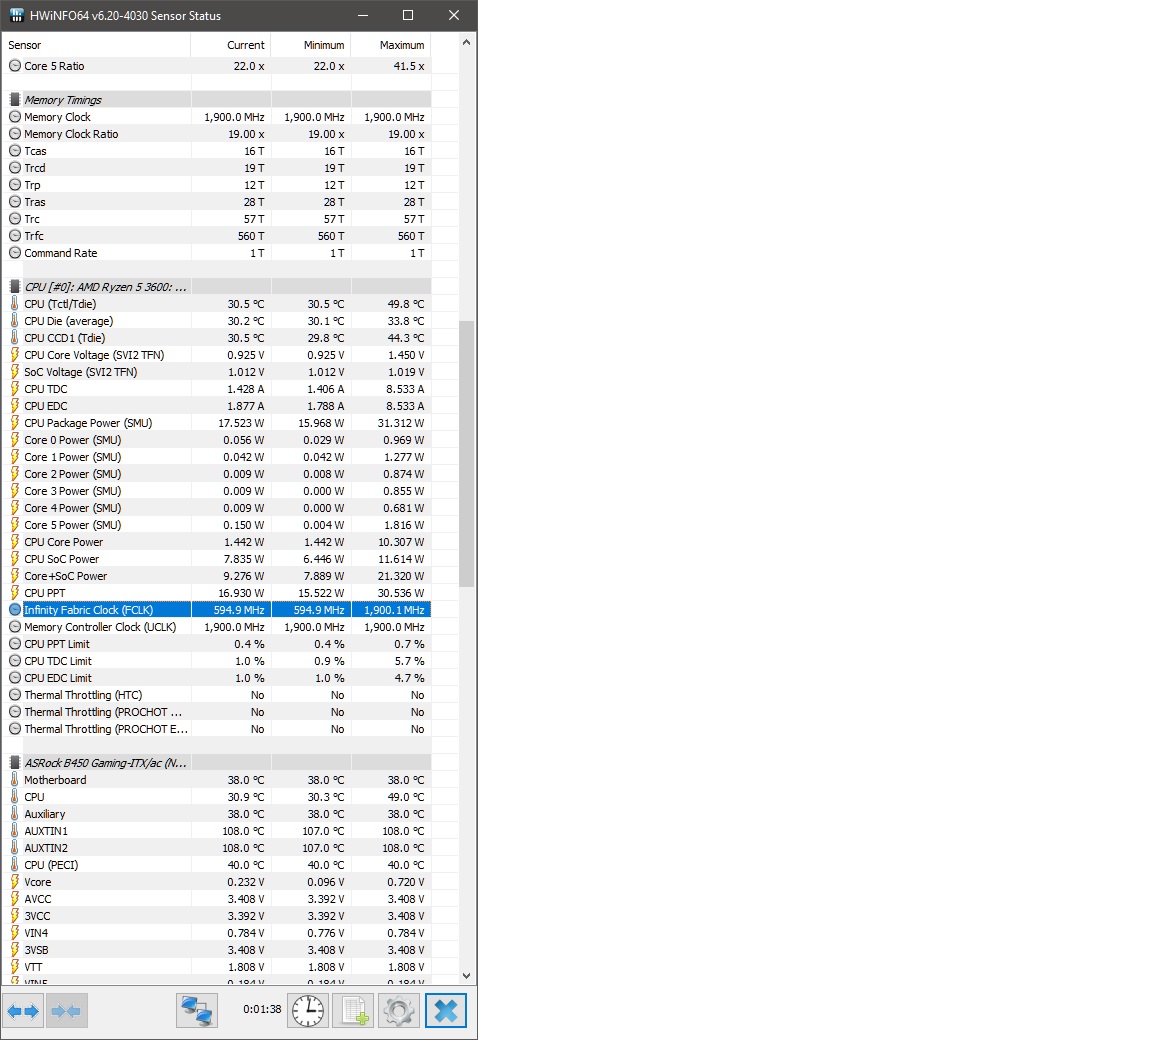The height and width of the screenshot is (1040, 1152).
Task: Open sensor settings gear icon
Action: click(x=399, y=1011)
